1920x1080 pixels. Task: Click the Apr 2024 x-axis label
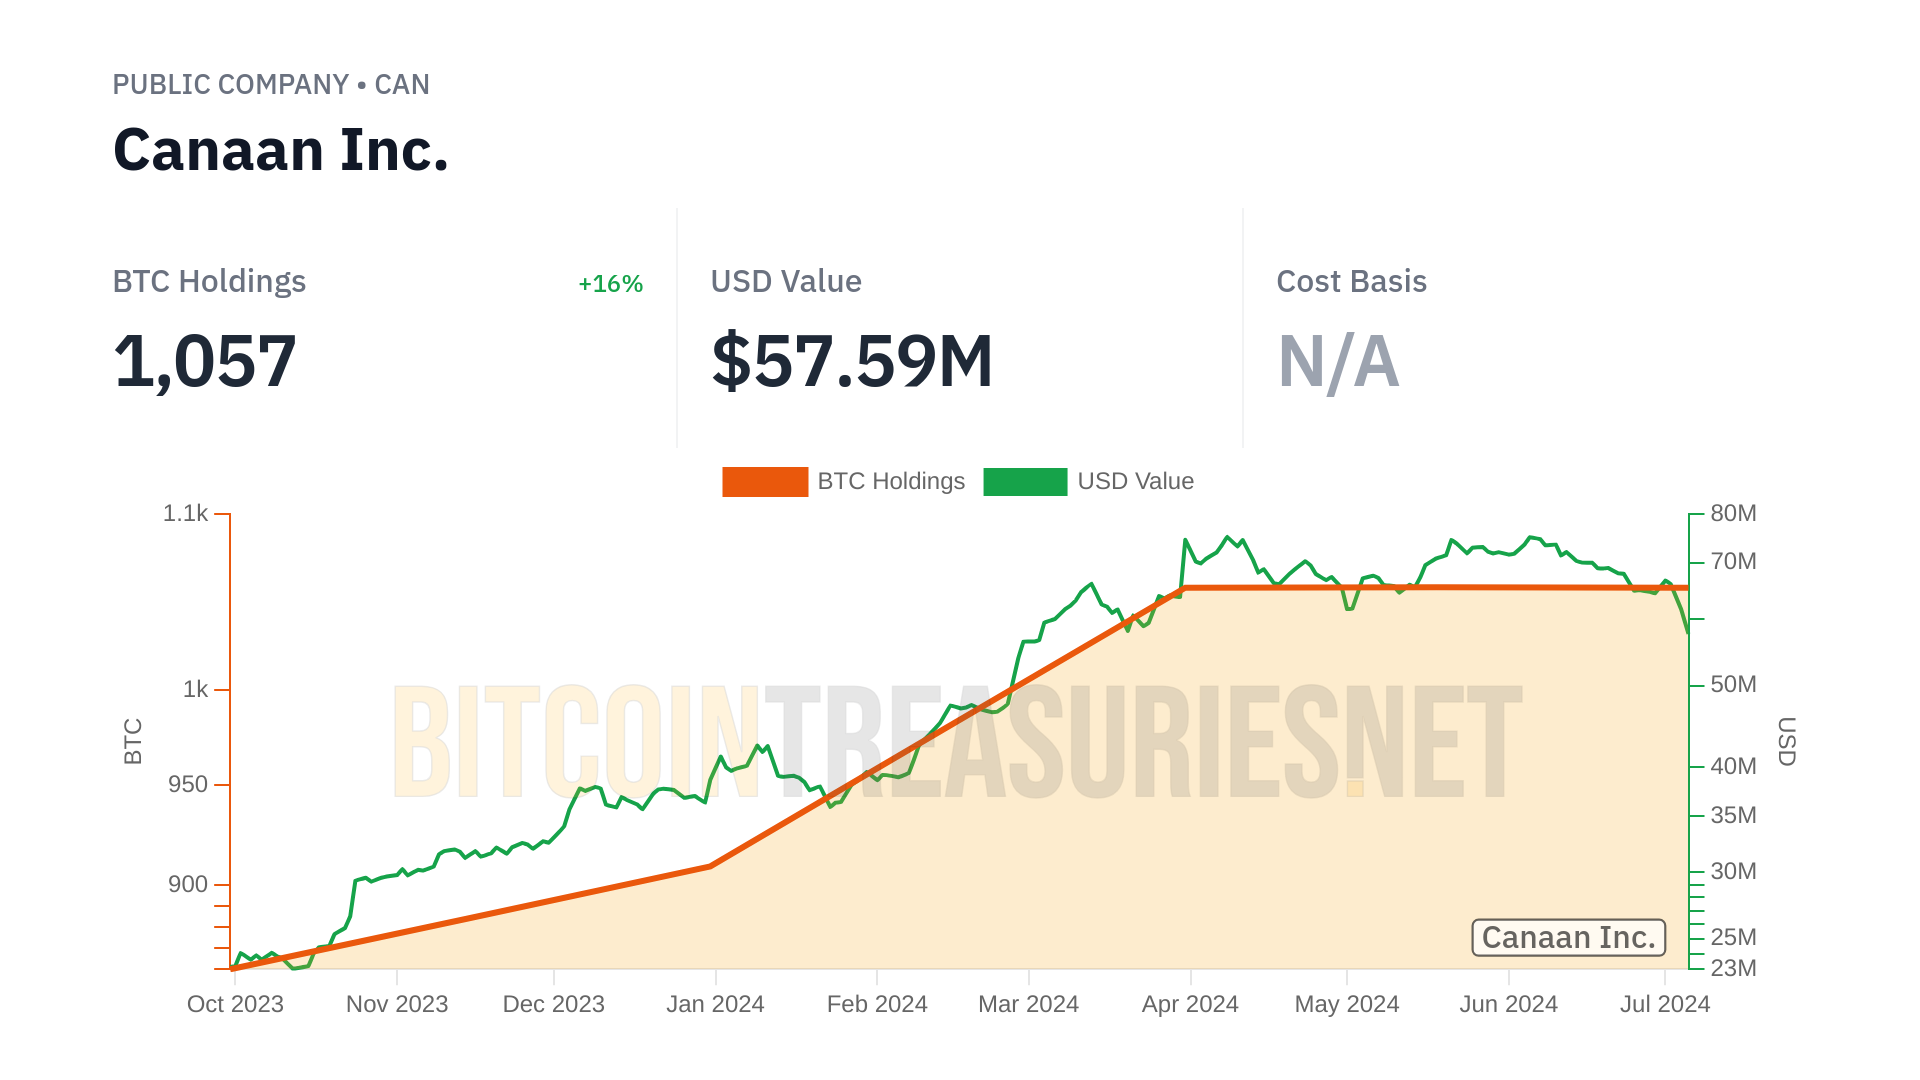click(1190, 1004)
